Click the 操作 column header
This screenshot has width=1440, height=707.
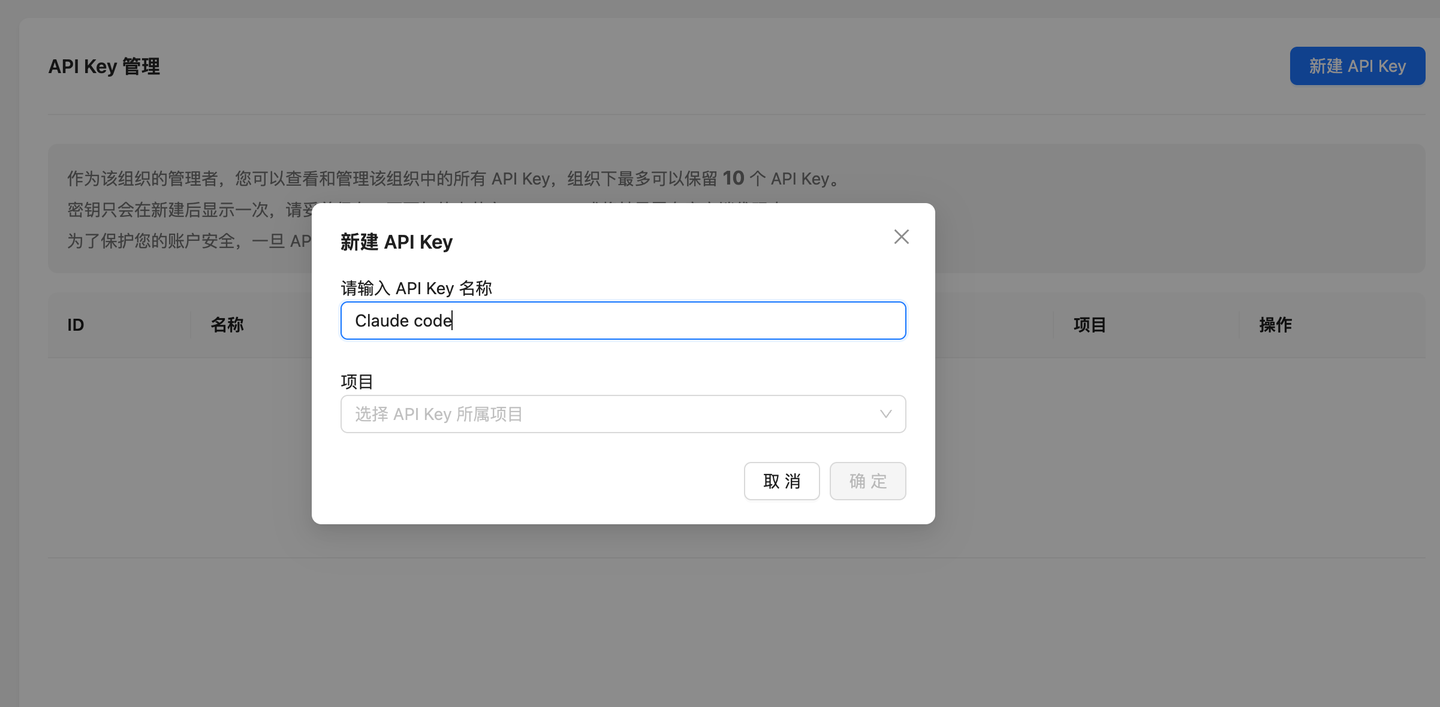(1276, 325)
